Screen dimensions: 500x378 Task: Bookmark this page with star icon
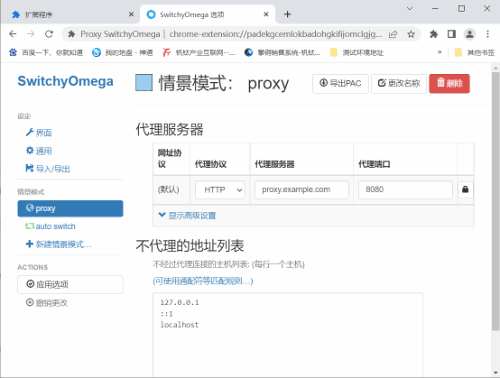coord(411,34)
